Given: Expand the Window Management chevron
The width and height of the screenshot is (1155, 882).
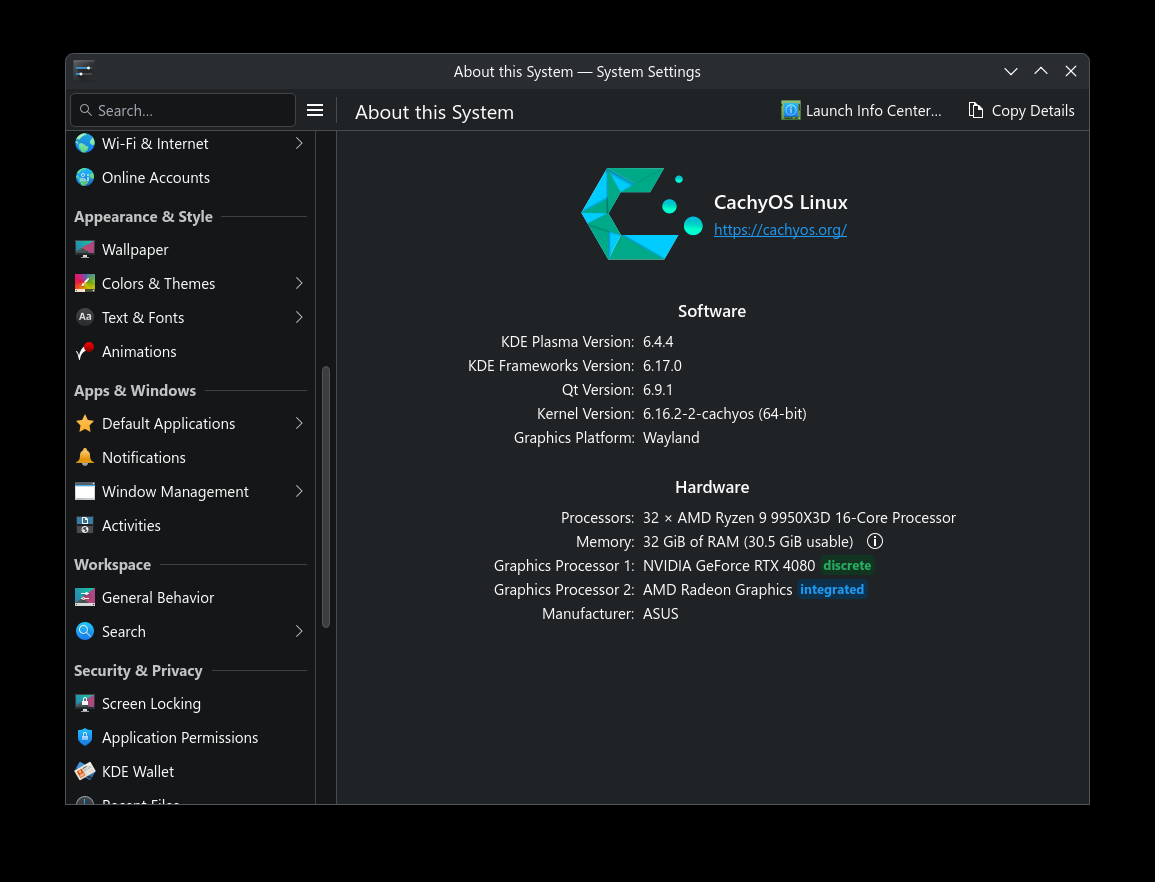Looking at the screenshot, I should pos(299,491).
